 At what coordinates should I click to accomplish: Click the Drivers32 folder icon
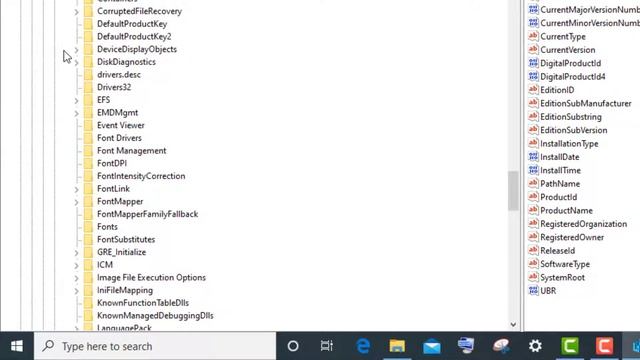coord(88,87)
